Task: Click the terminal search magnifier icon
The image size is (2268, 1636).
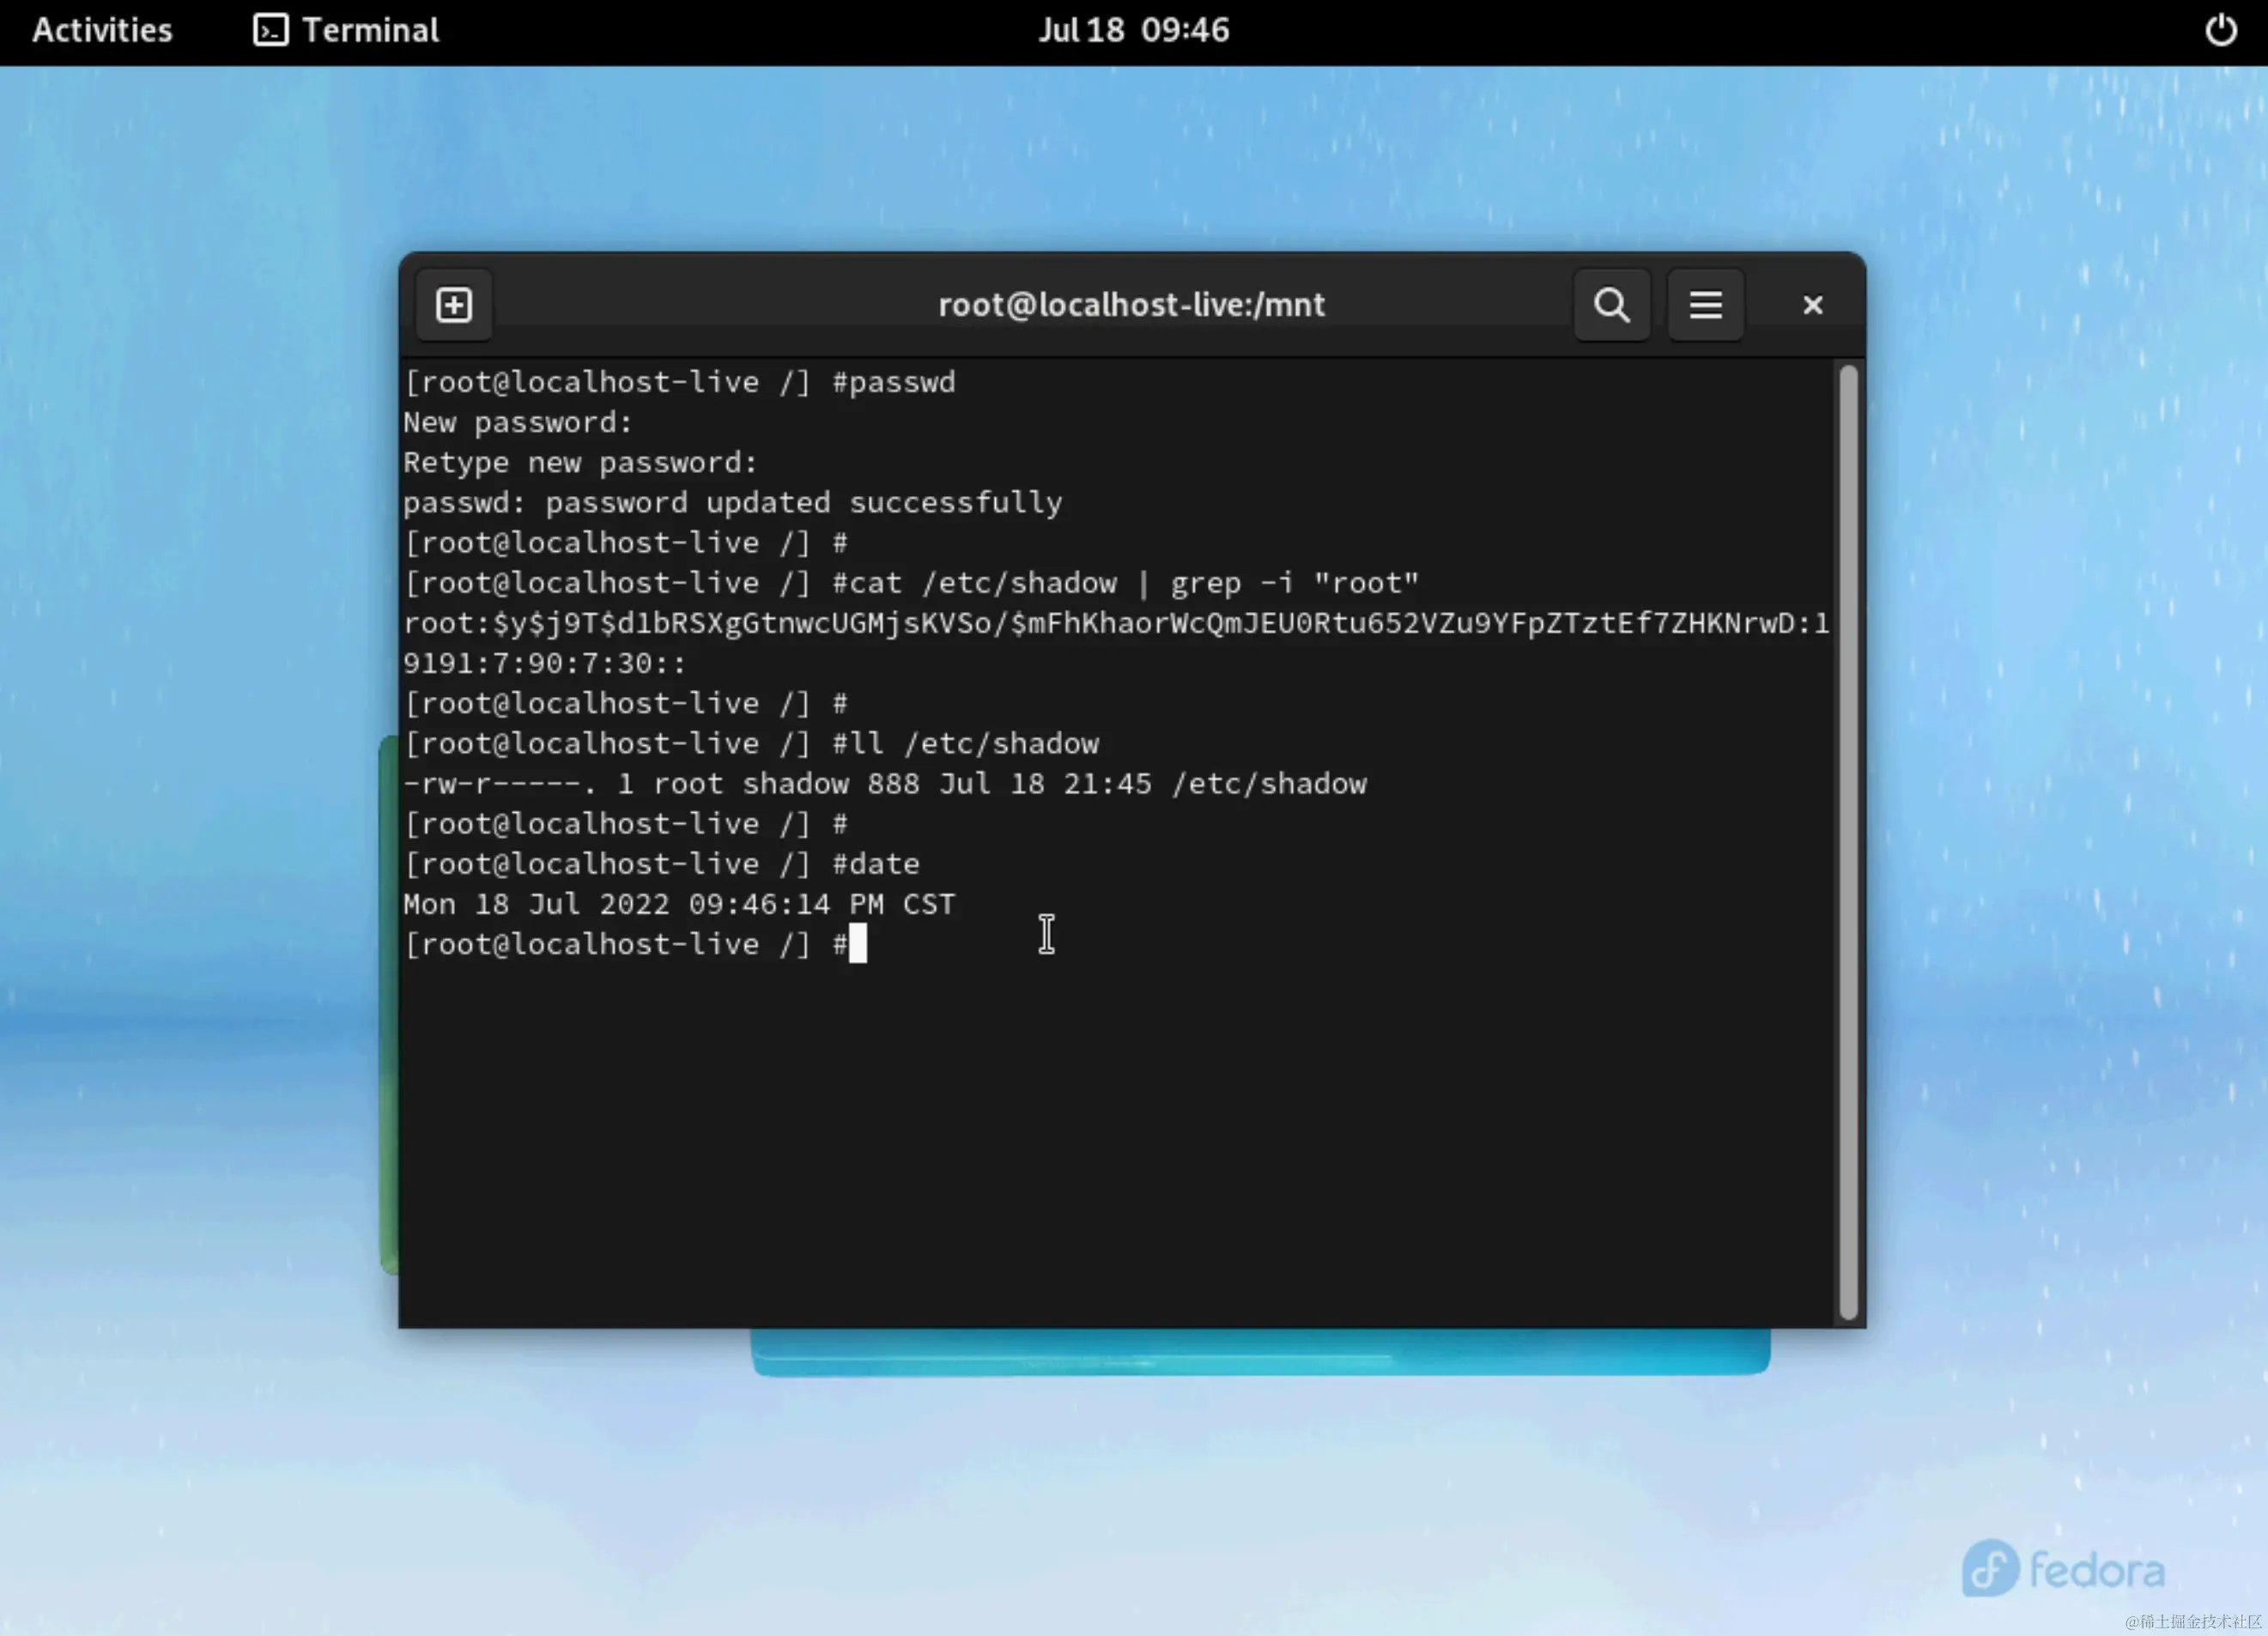Action: point(1611,305)
